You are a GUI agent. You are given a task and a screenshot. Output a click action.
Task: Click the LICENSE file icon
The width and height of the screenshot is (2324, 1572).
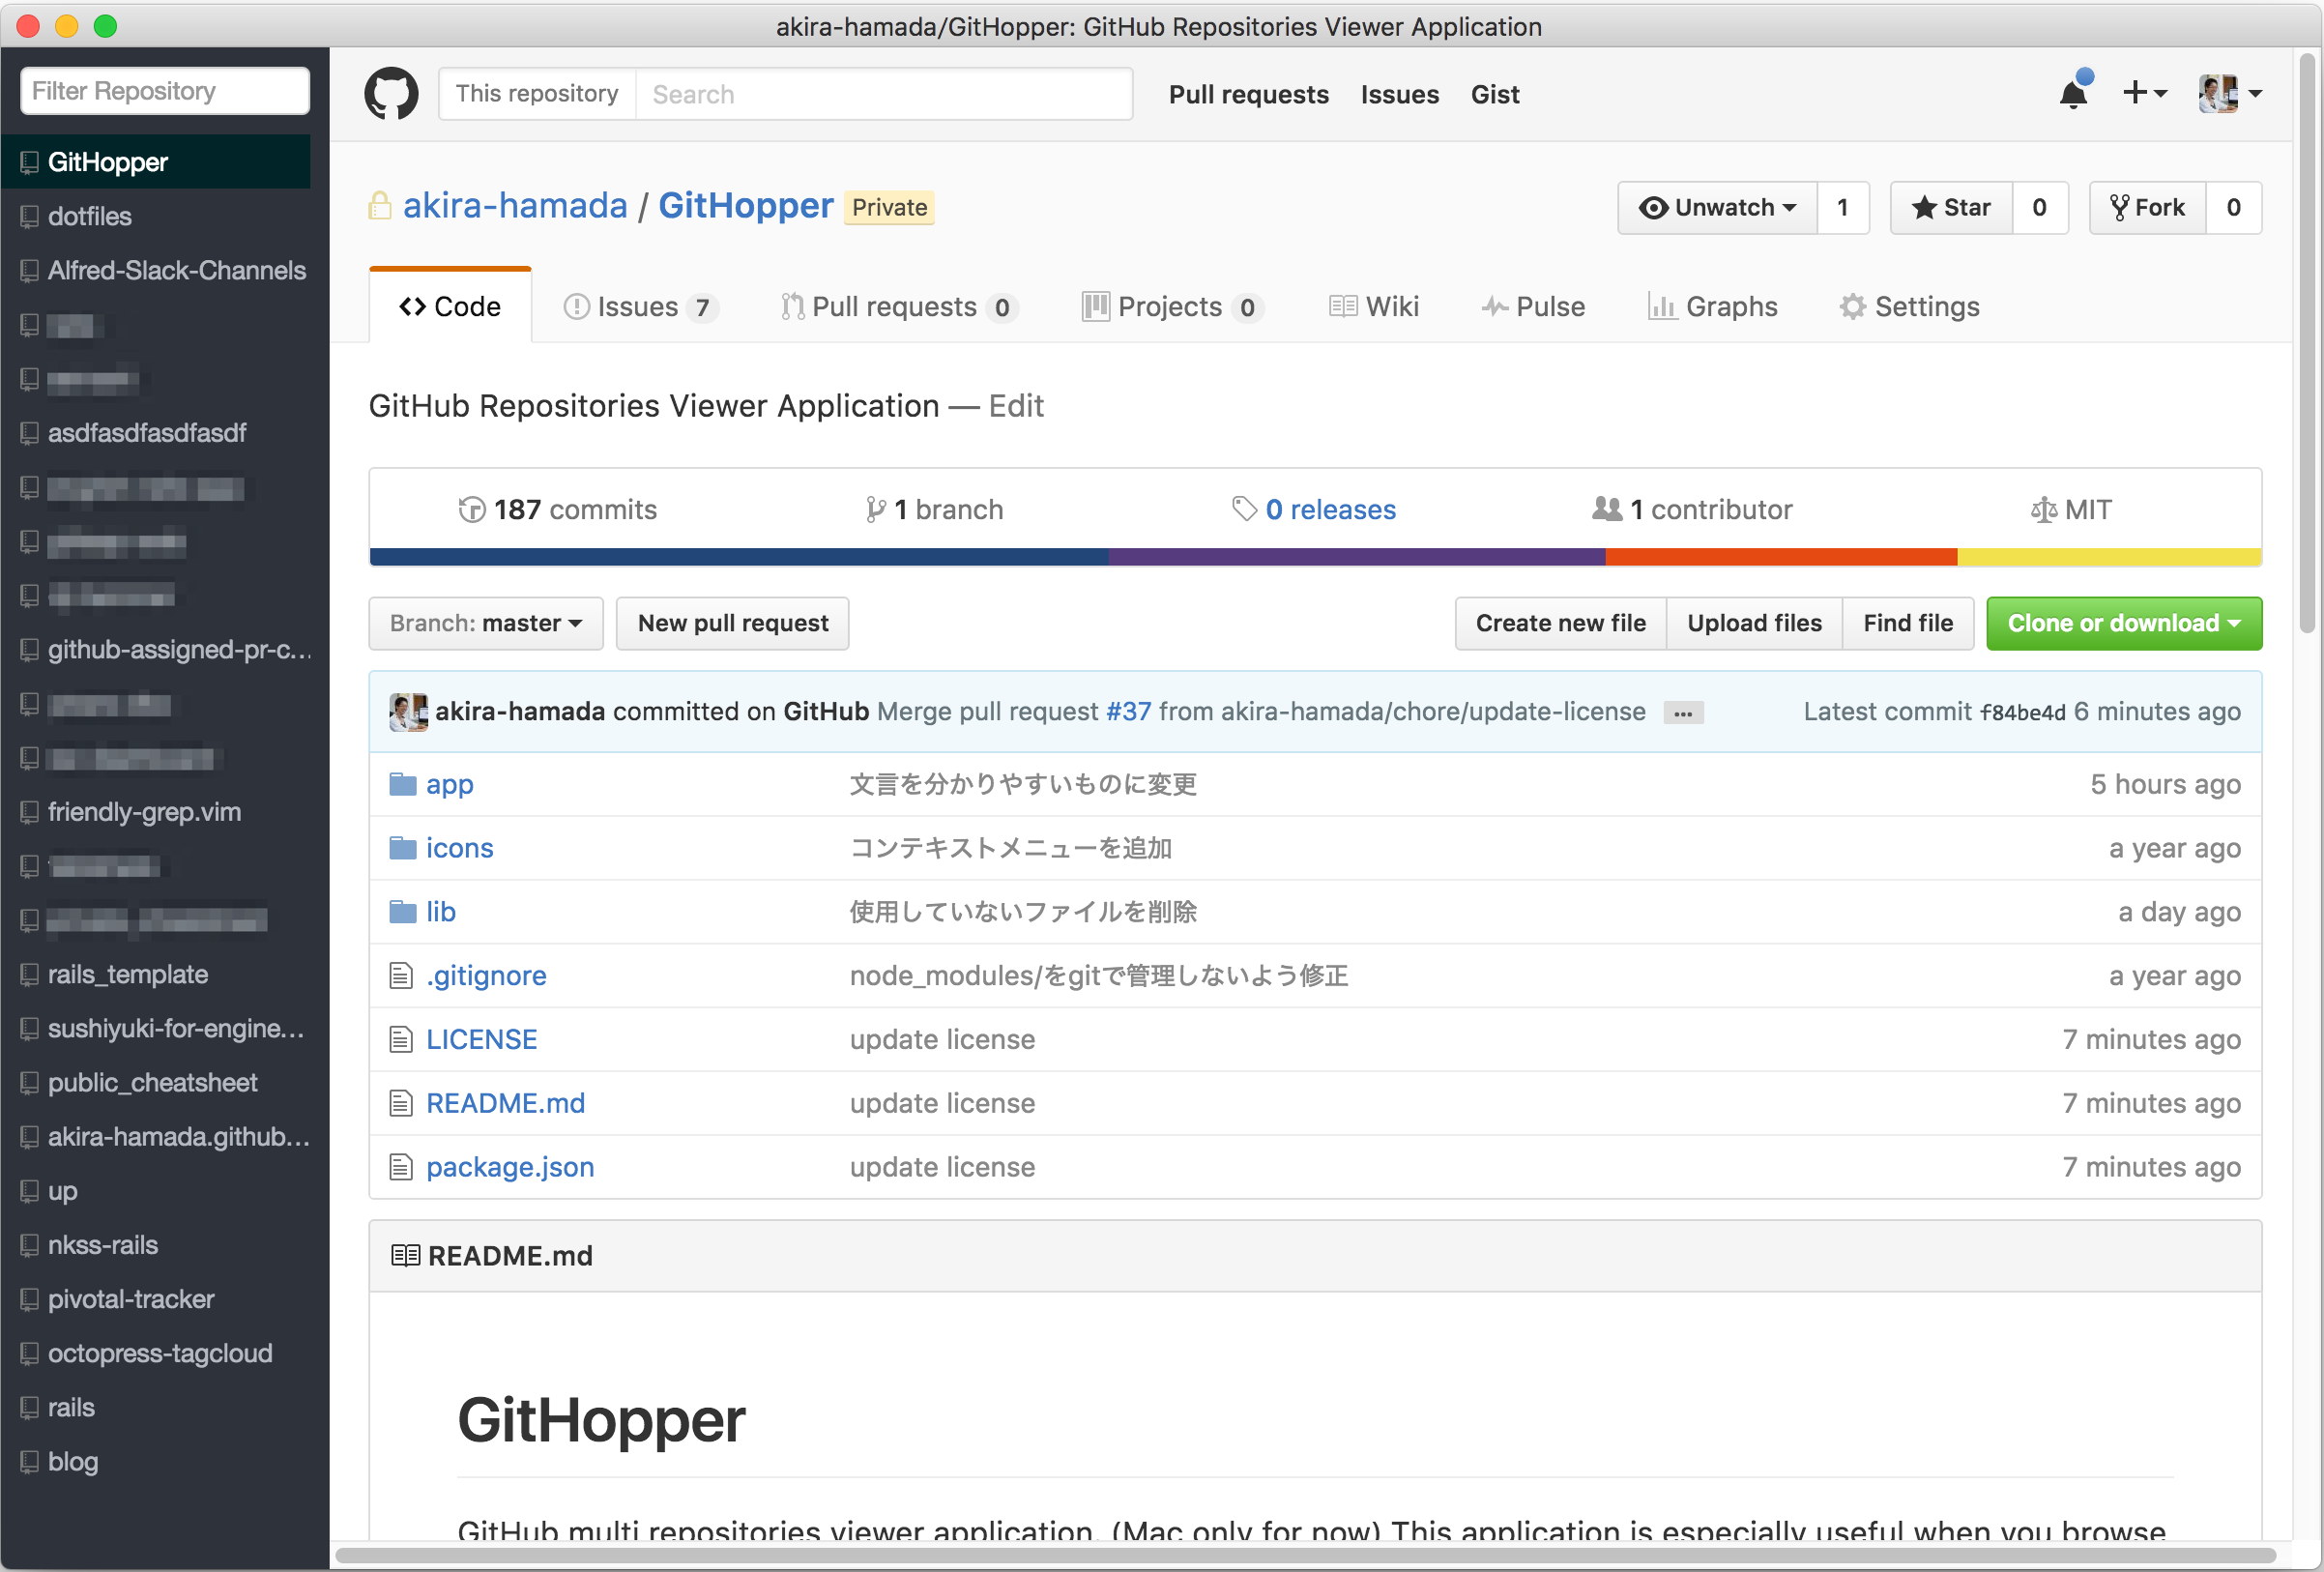[x=401, y=1040]
